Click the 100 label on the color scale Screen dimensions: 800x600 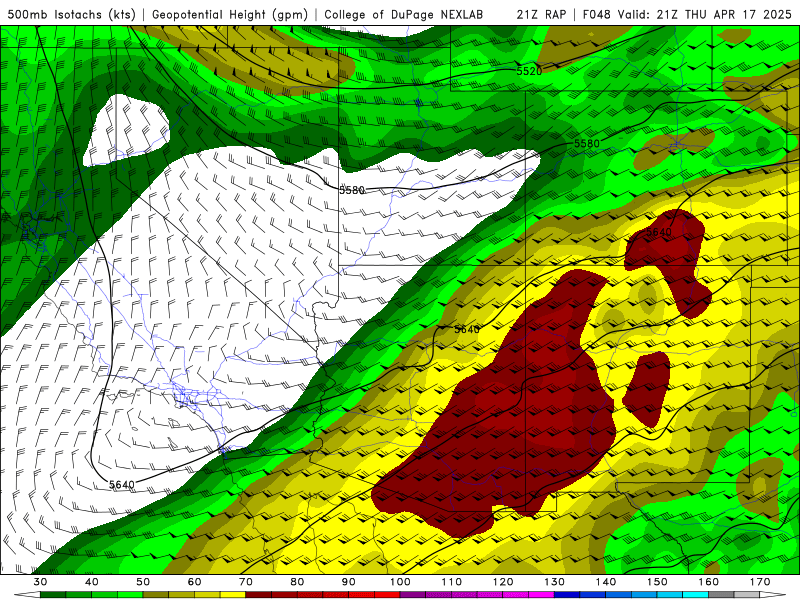(400, 582)
